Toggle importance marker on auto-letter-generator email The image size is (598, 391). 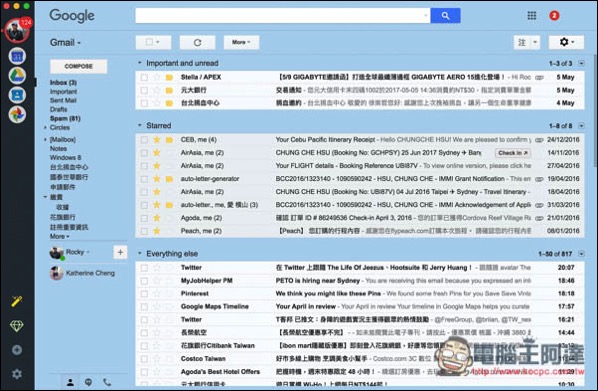point(169,179)
